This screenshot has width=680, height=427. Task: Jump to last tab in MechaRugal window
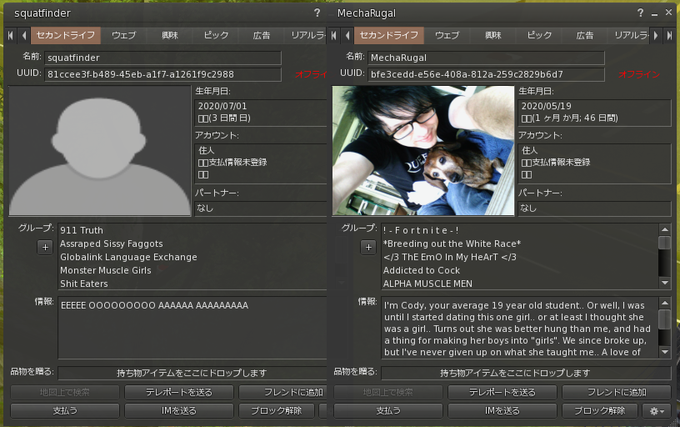tap(669, 35)
